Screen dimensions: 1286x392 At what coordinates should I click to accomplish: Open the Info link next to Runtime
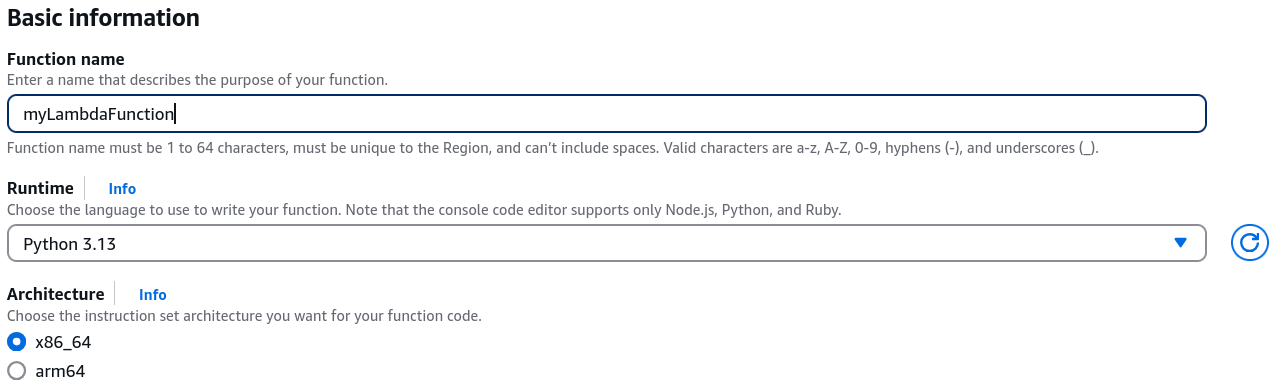(122, 188)
